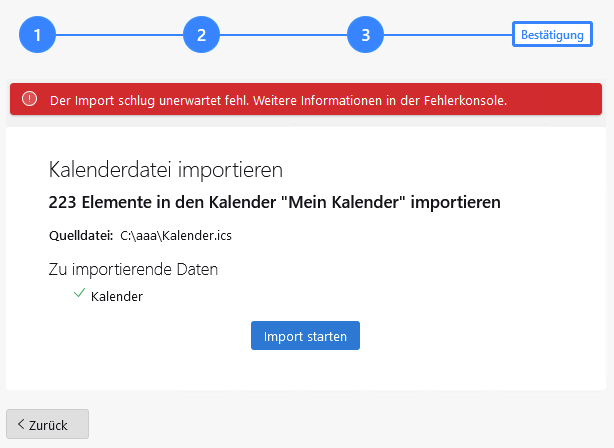This screenshot has width=614, height=448.
Task: Go to wizard step 1 circle
Action: pos(37,35)
